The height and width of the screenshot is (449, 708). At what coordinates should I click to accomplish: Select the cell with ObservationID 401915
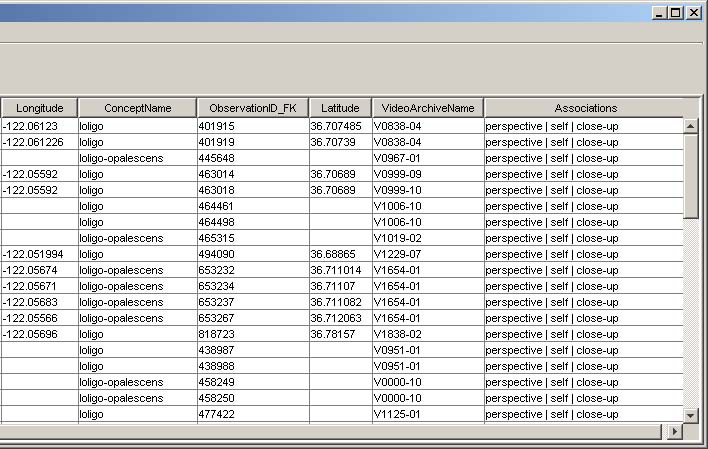252,126
